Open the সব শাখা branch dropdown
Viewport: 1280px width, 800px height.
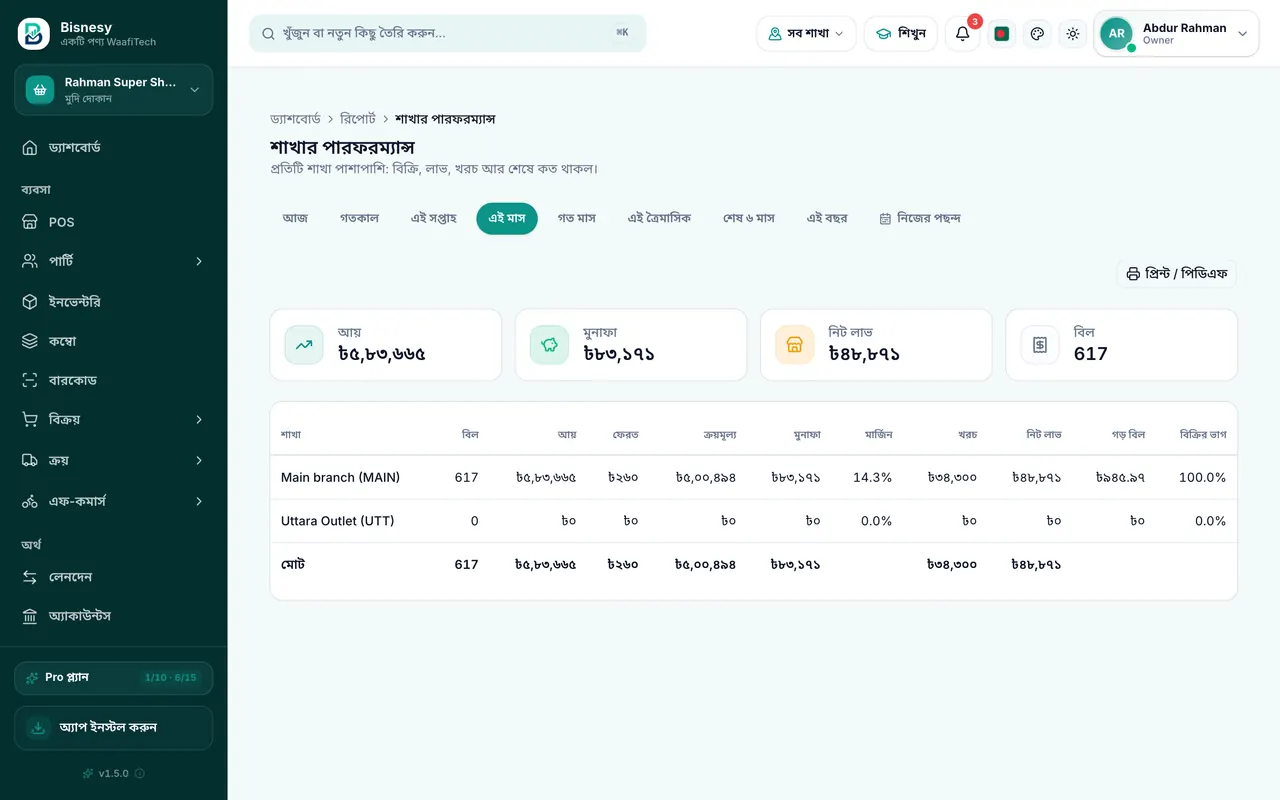[806, 34]
